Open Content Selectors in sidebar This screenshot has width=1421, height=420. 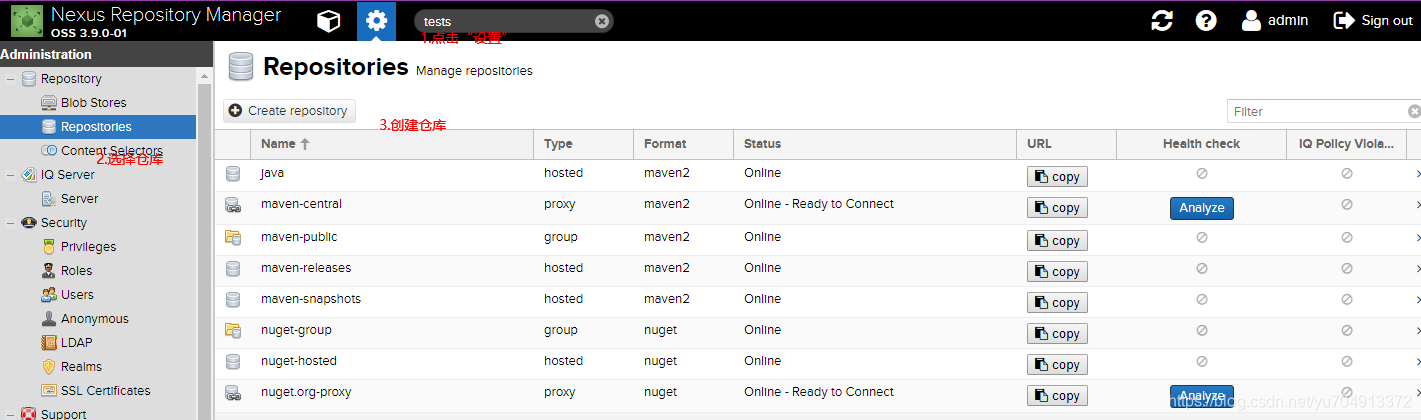click(111, 151)
